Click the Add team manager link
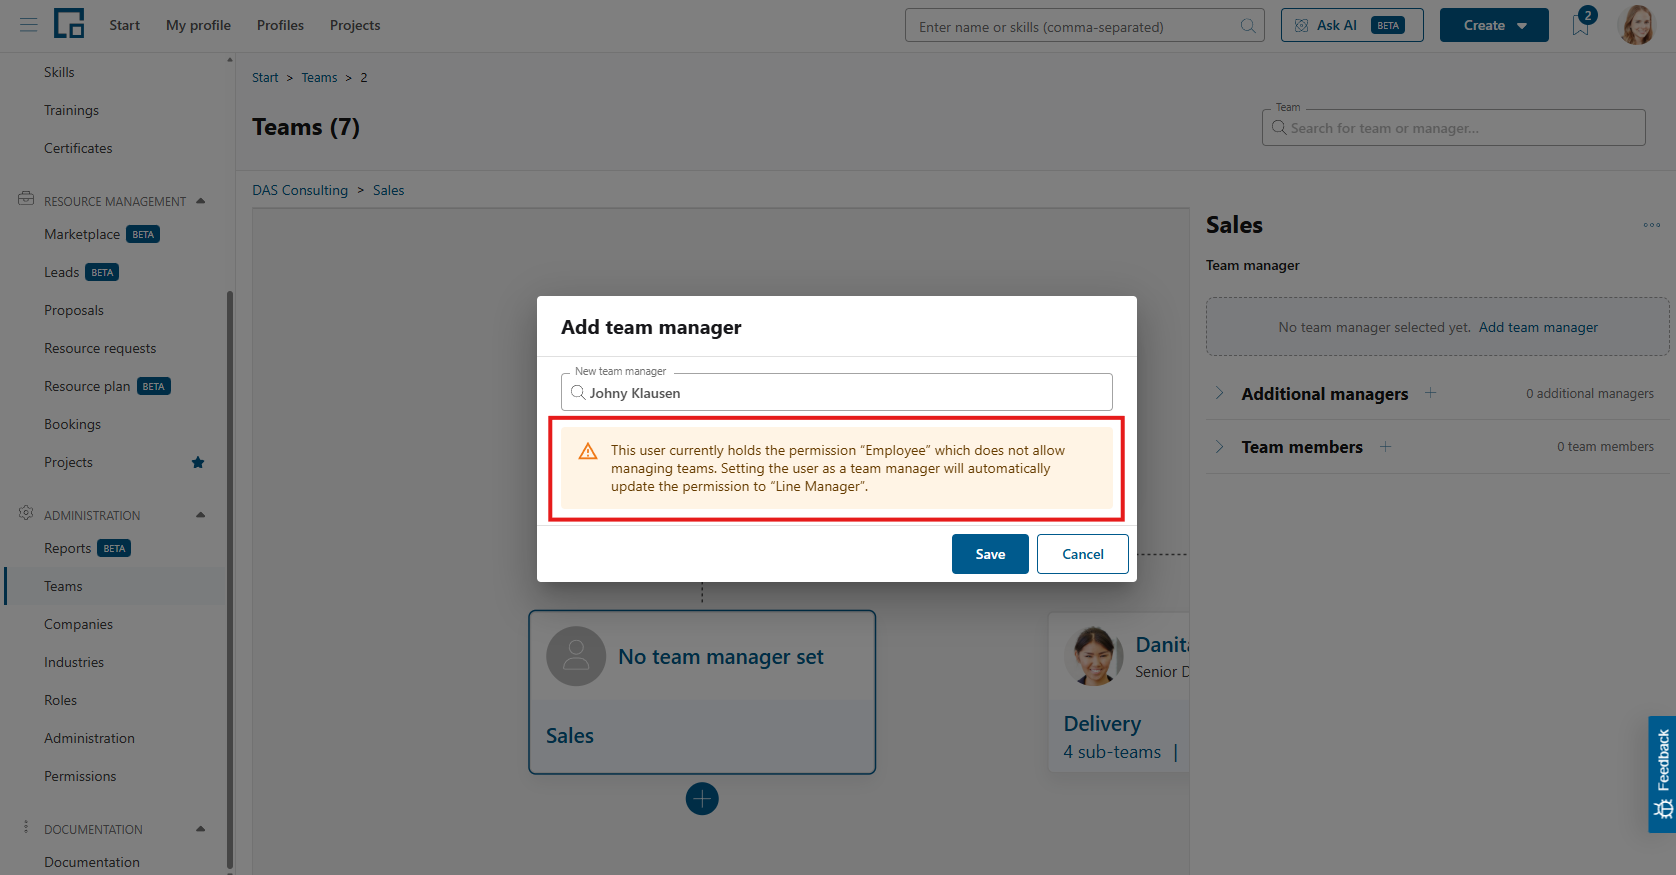The image size is (1676, 875). click(1538, 327)
